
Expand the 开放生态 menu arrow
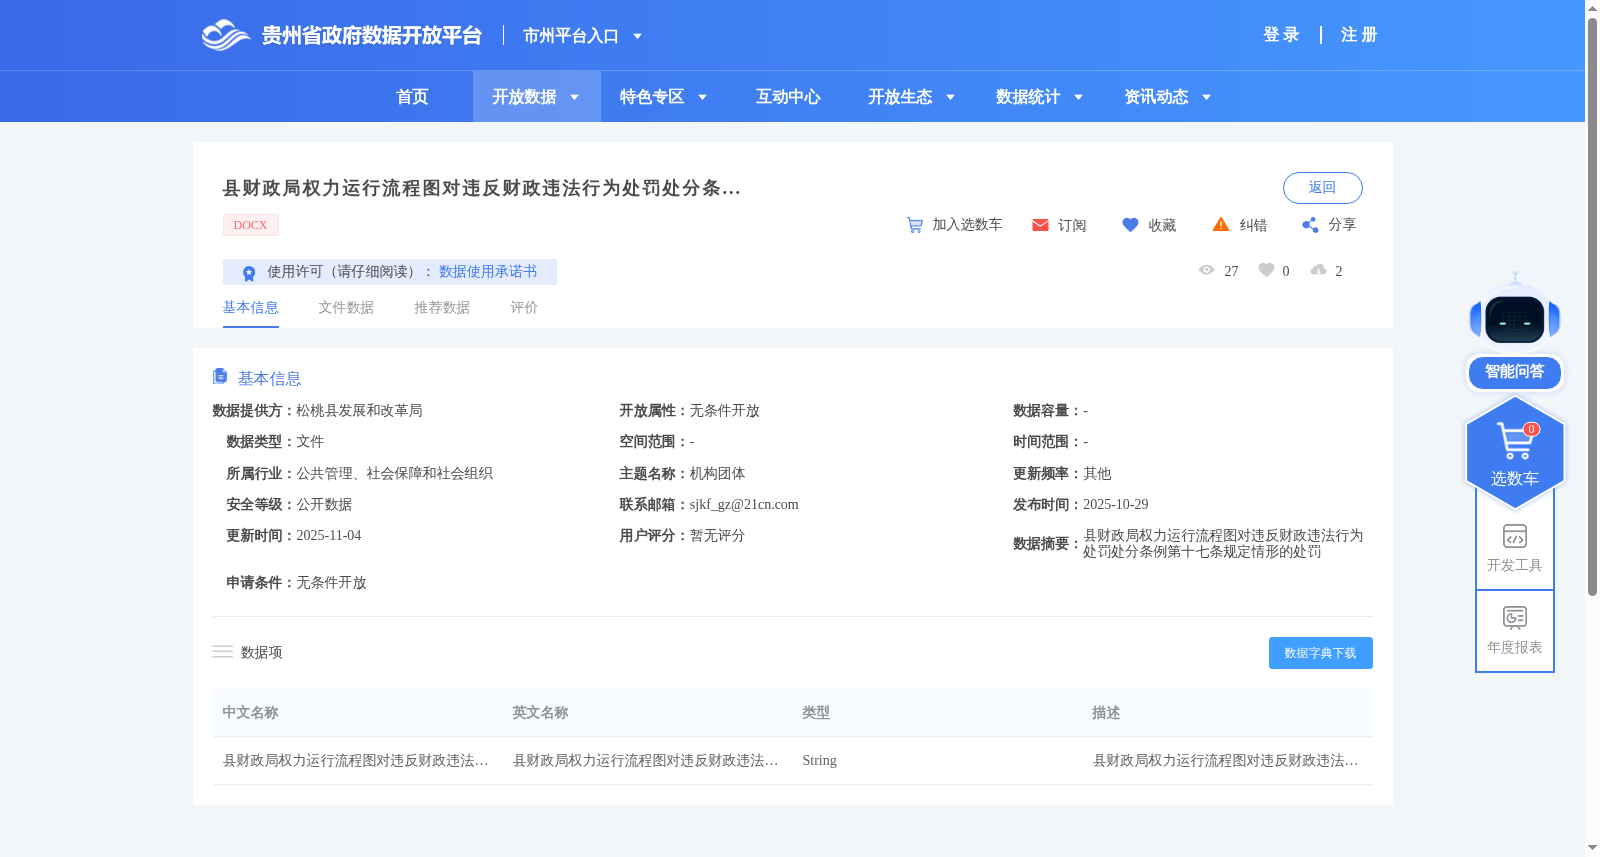pyautogui.click(x=950, y=97)
